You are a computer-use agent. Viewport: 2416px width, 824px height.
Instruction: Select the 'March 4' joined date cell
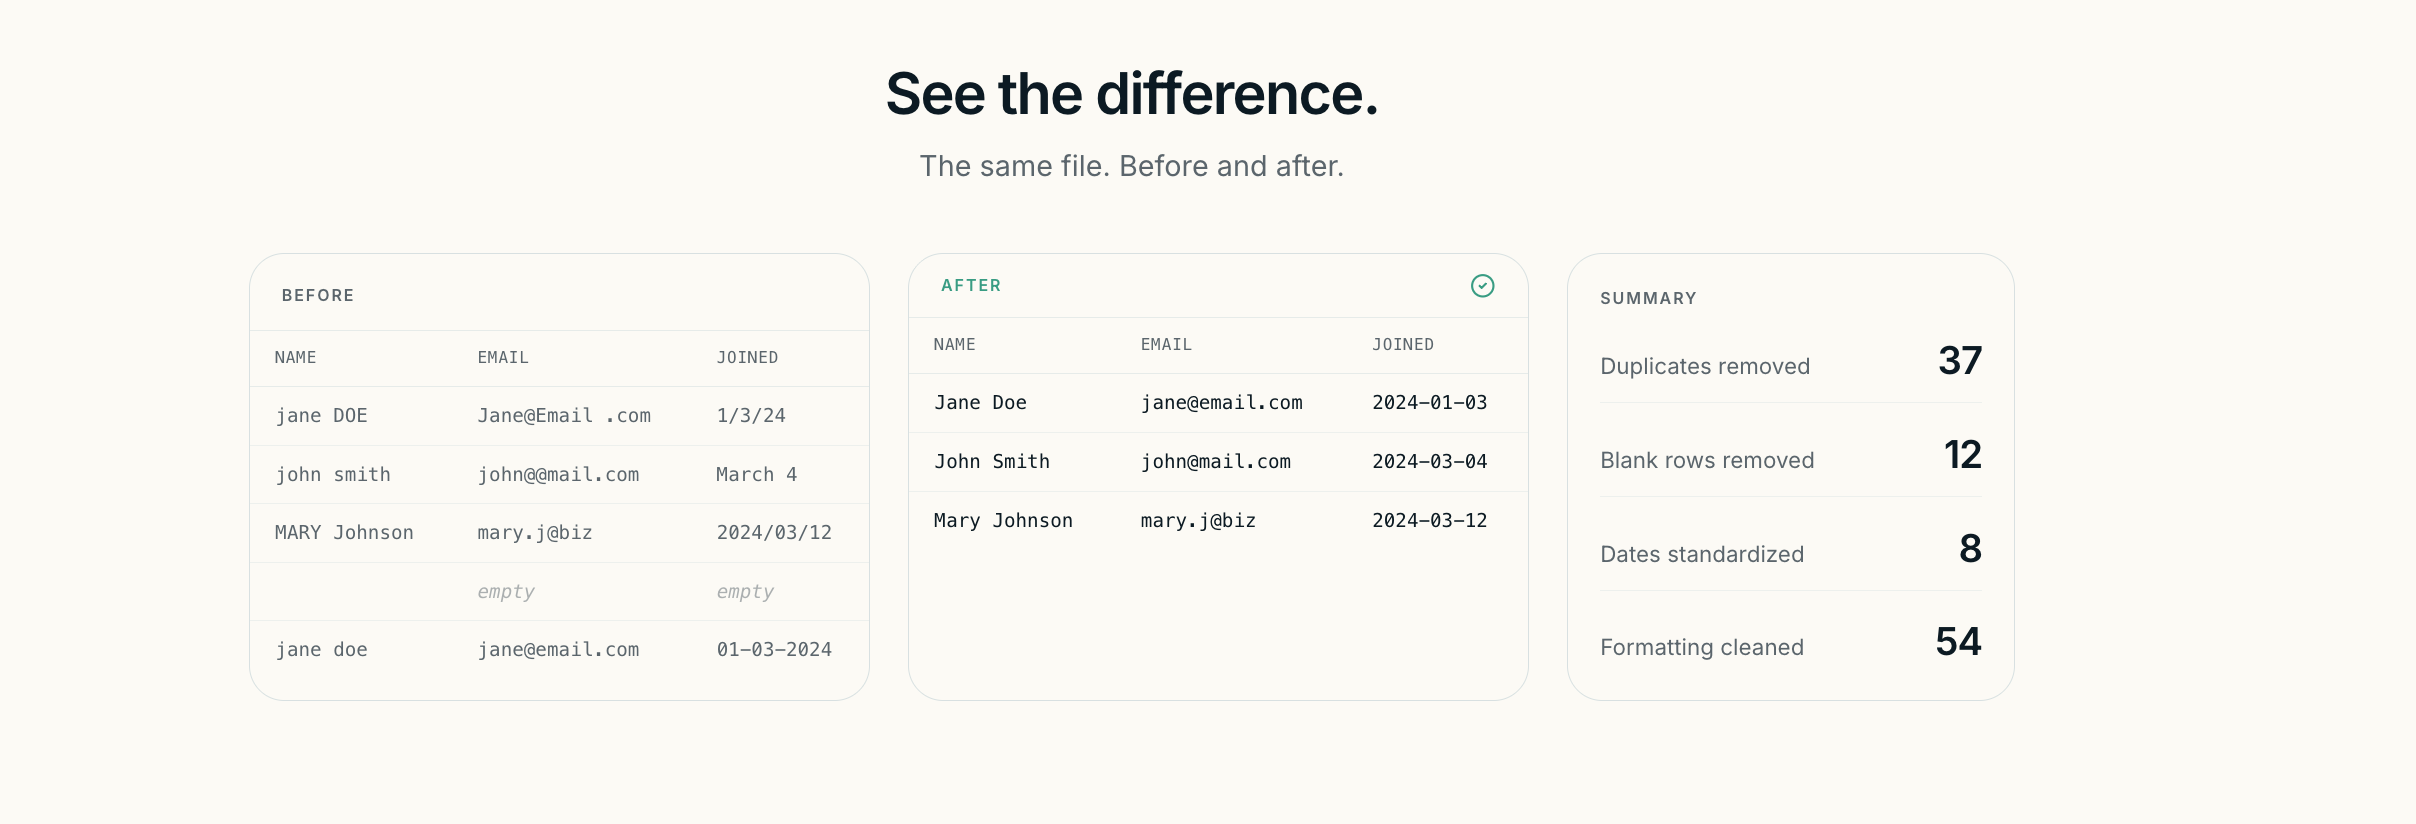point(756,475)
